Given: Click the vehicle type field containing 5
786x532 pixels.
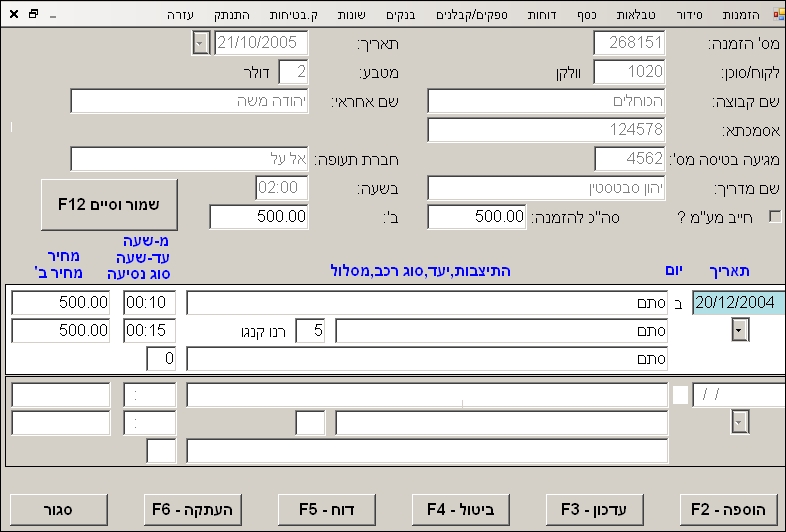Looking at the screenshot, I should click(x=310, y=330).
